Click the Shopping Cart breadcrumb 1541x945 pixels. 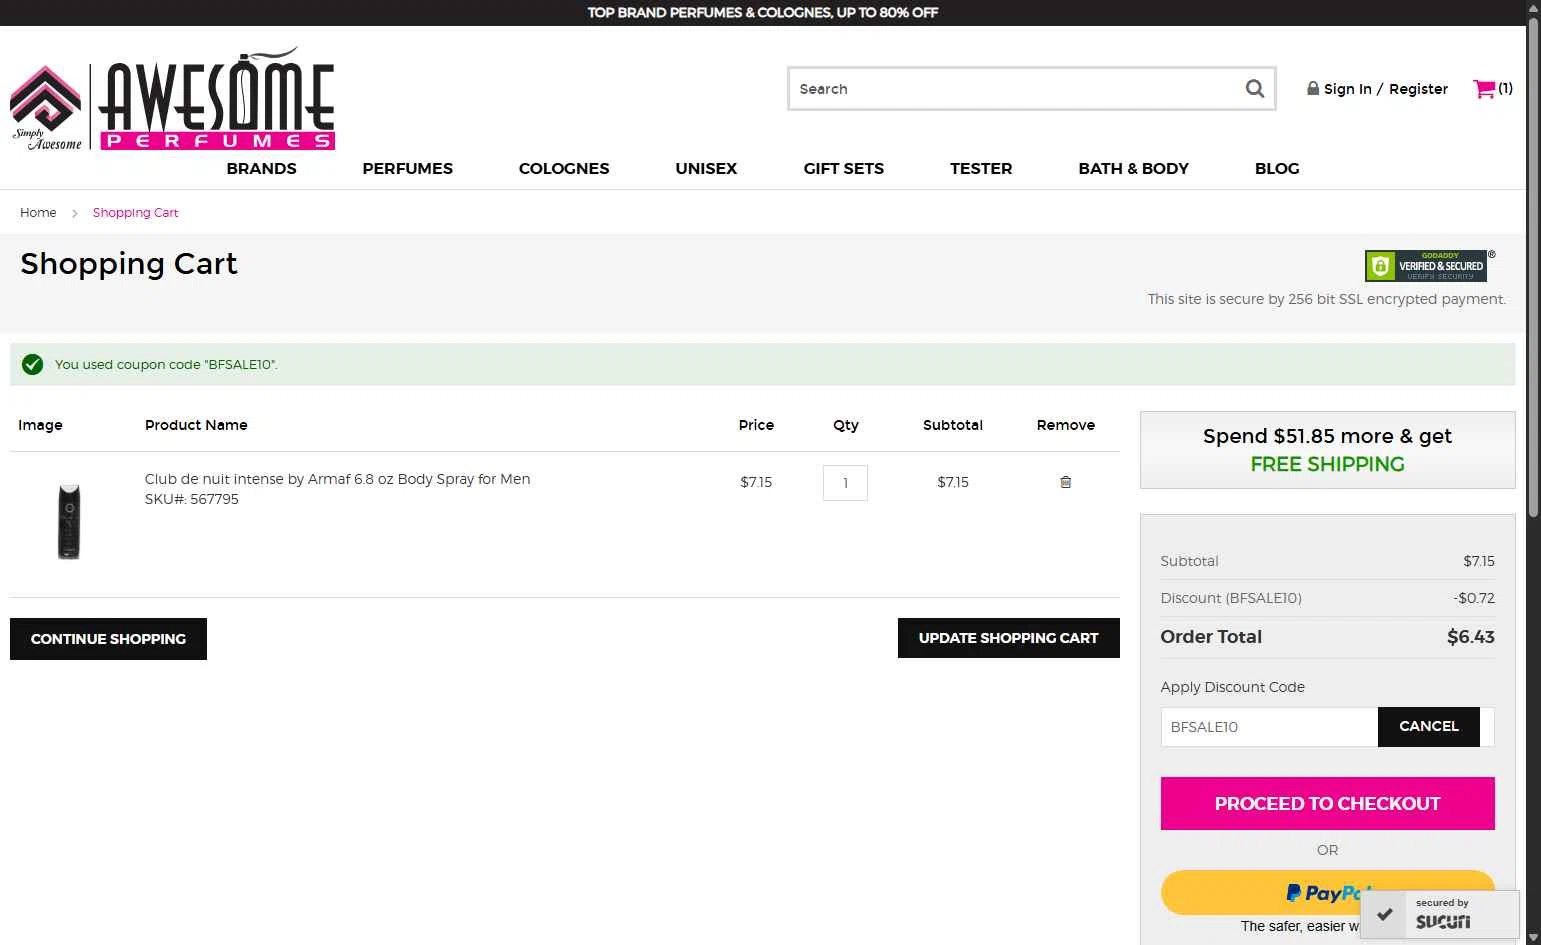pos(135,213)
